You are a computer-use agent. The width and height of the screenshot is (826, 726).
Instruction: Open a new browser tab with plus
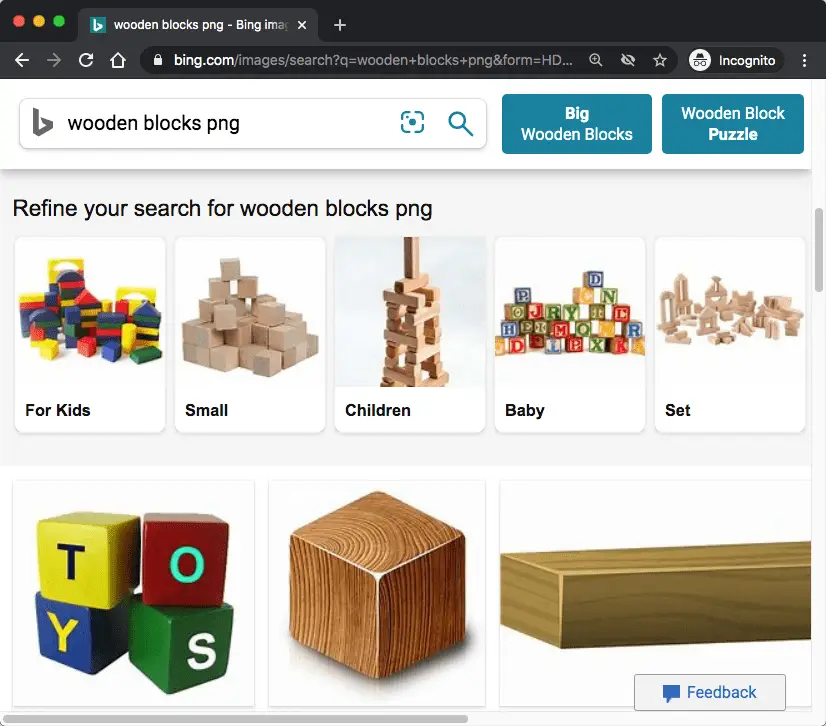coord(340,25)
